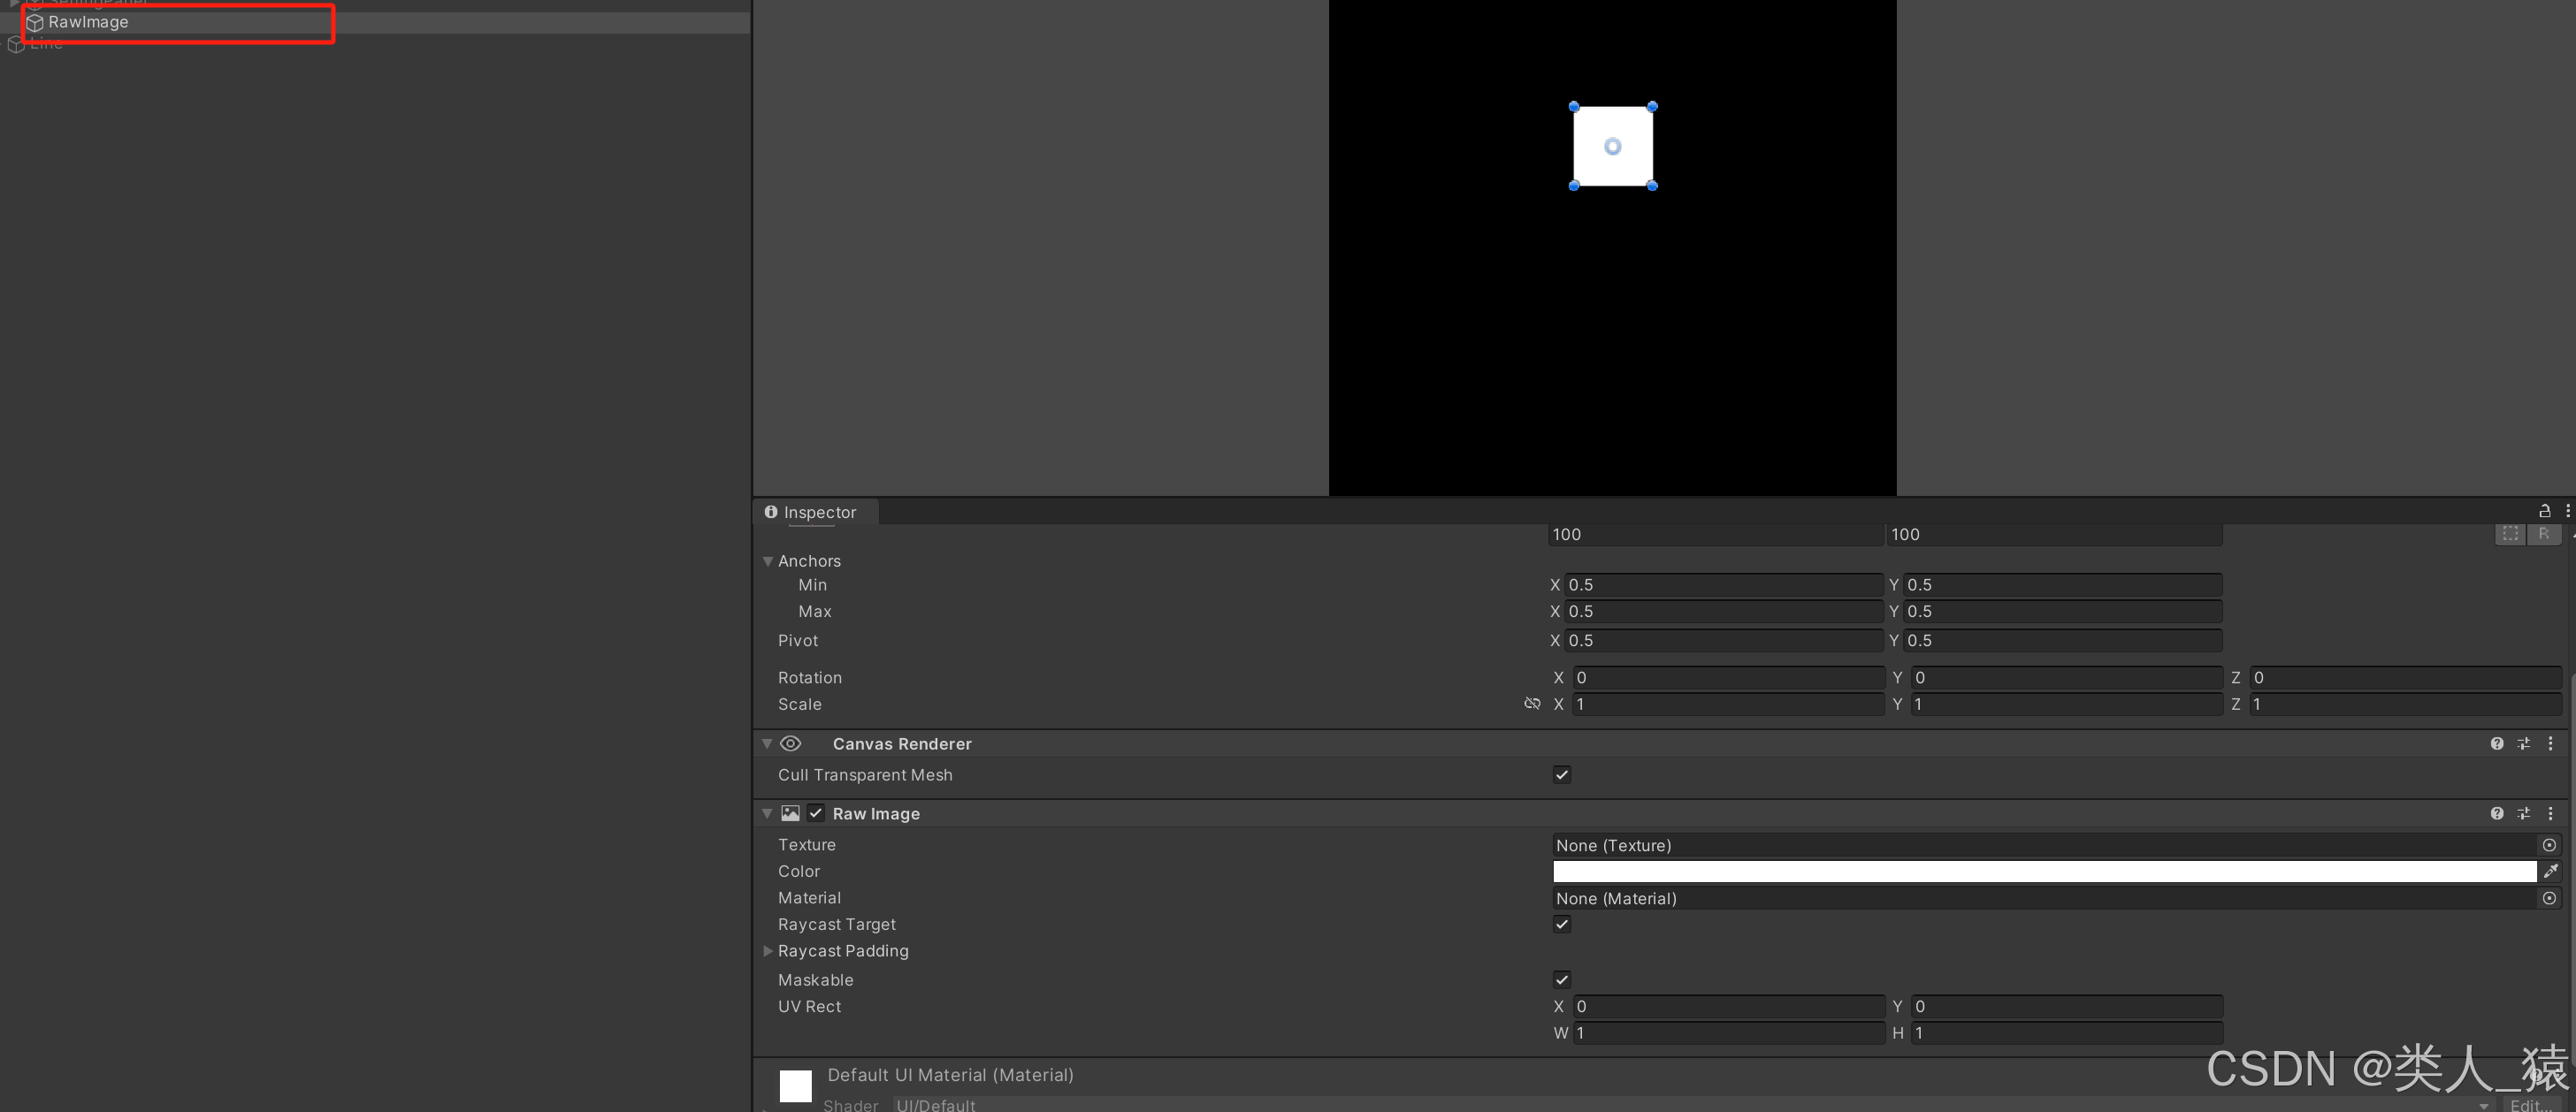Collapse the Canvas Renderer component
Screen dimensions: 2576x1112
tap(767, 744)
